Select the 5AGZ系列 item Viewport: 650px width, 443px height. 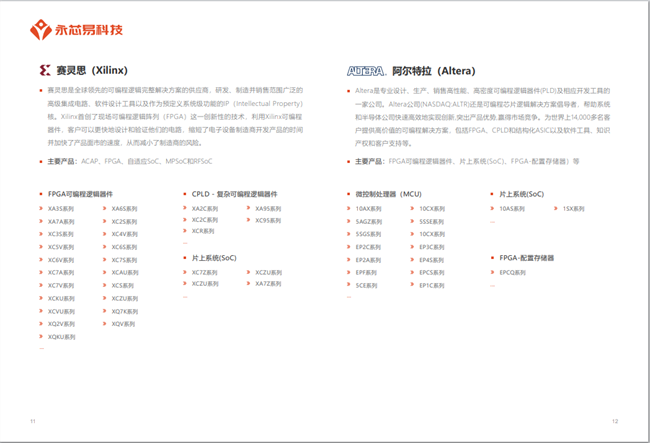pos(368,221)
